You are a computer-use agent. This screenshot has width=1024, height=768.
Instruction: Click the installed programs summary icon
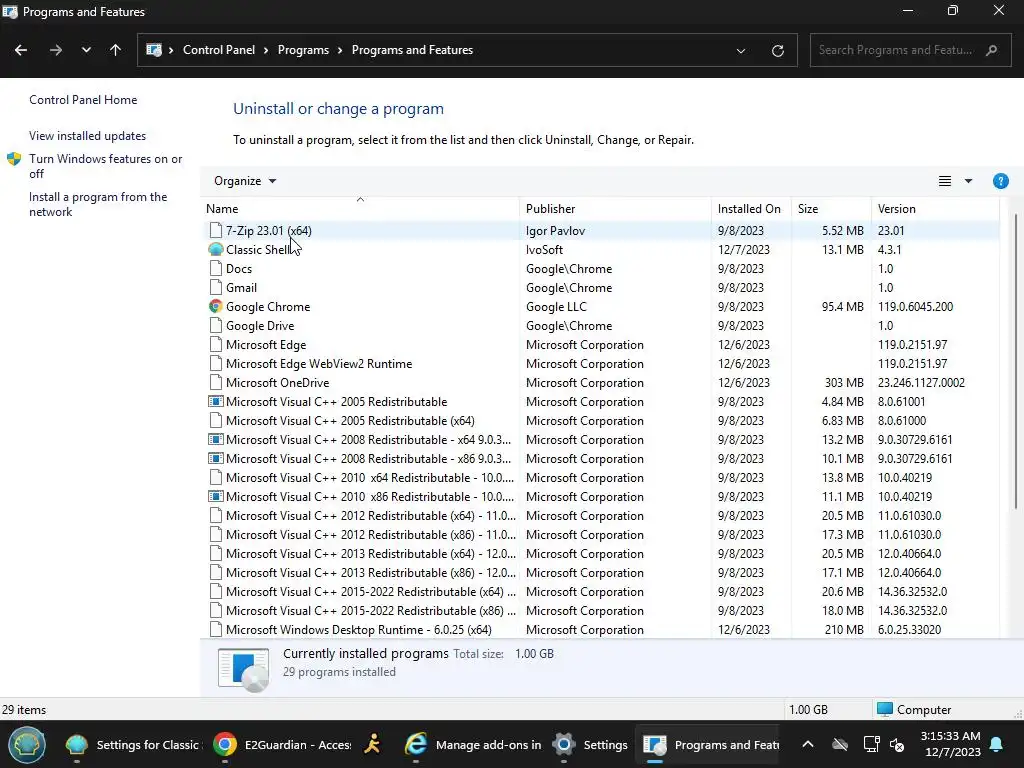pyautogui.click(x=244, y=669)
